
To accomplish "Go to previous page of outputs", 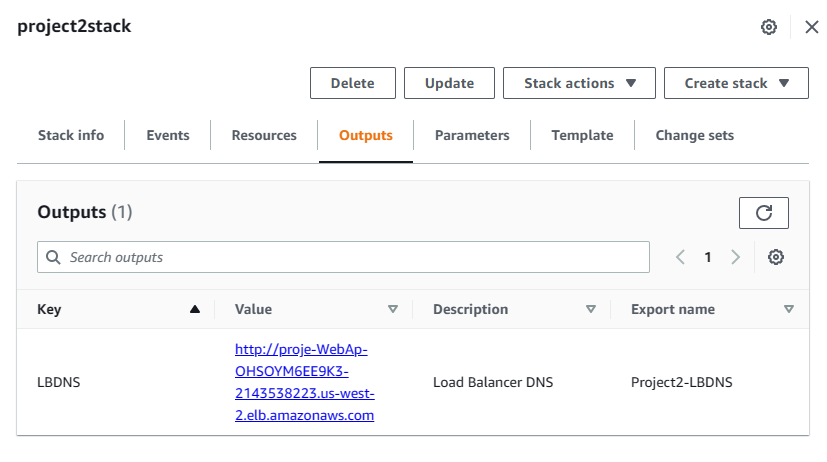I will (680, 257).
